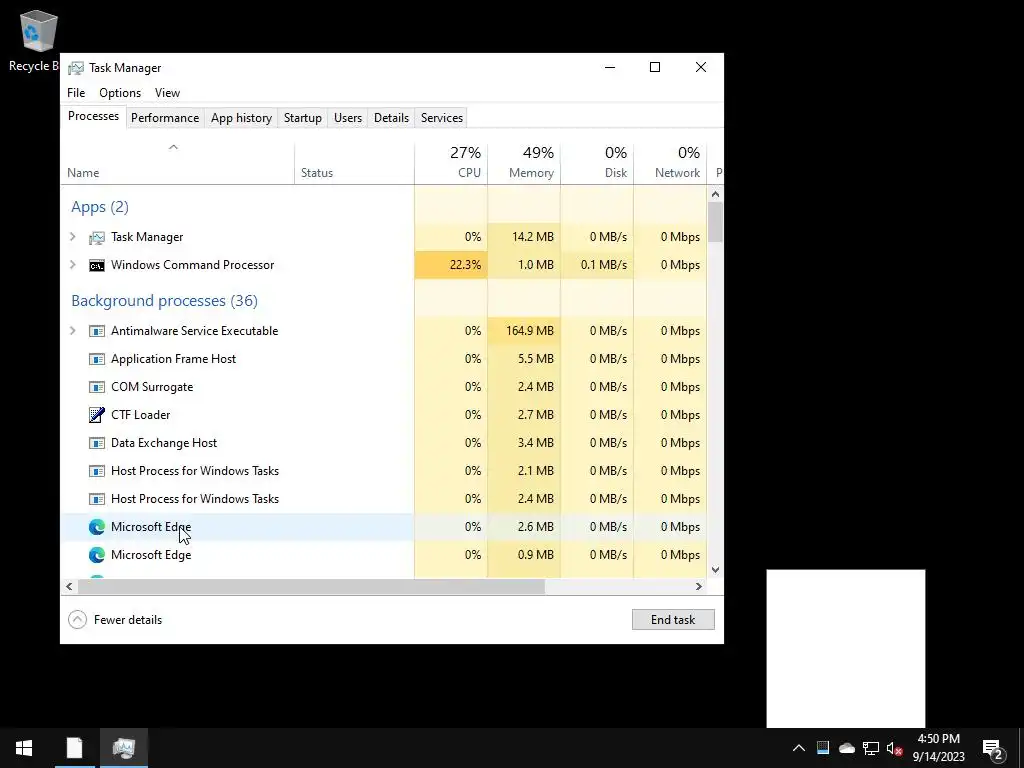The height and width of the screenshot is (768, 1024).
Task: Click the vertical scrollbar thumb
Action: 715,222
